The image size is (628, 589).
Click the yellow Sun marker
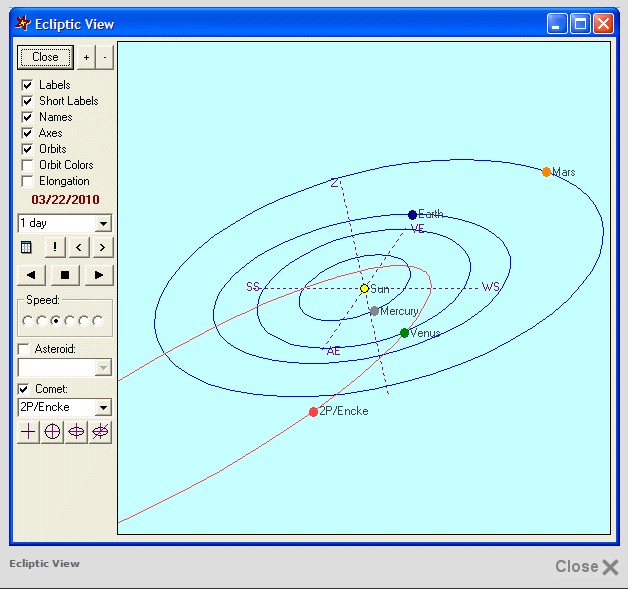coord(364,288)
